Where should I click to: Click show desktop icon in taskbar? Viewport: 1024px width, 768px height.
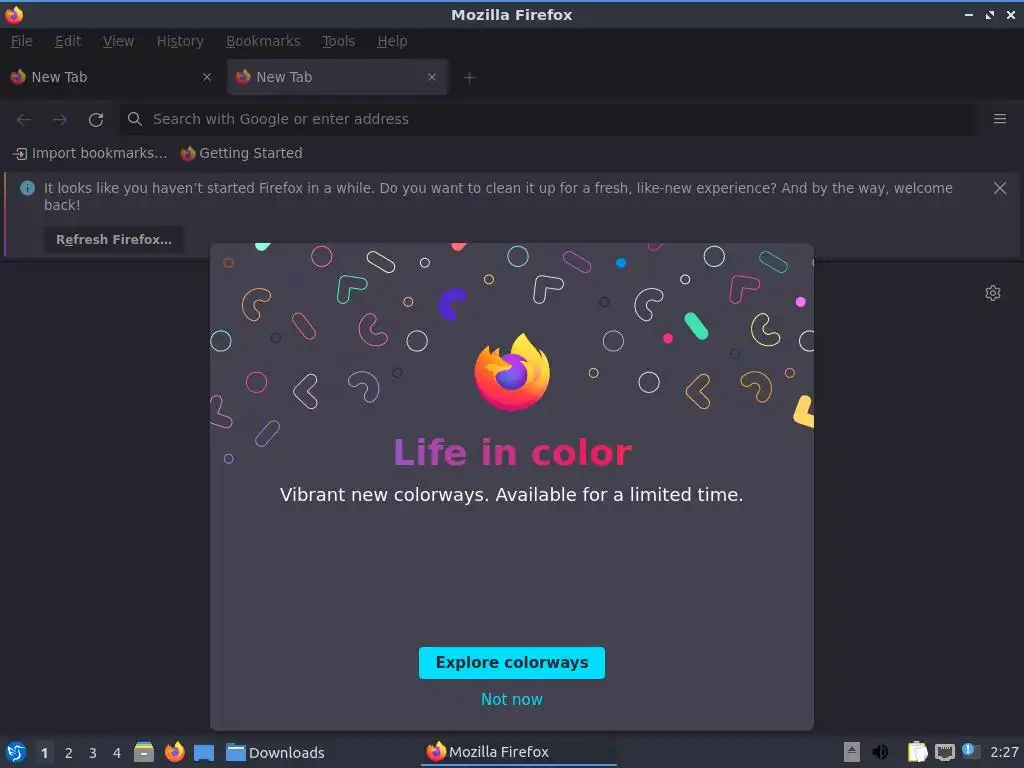pos(204,753)
